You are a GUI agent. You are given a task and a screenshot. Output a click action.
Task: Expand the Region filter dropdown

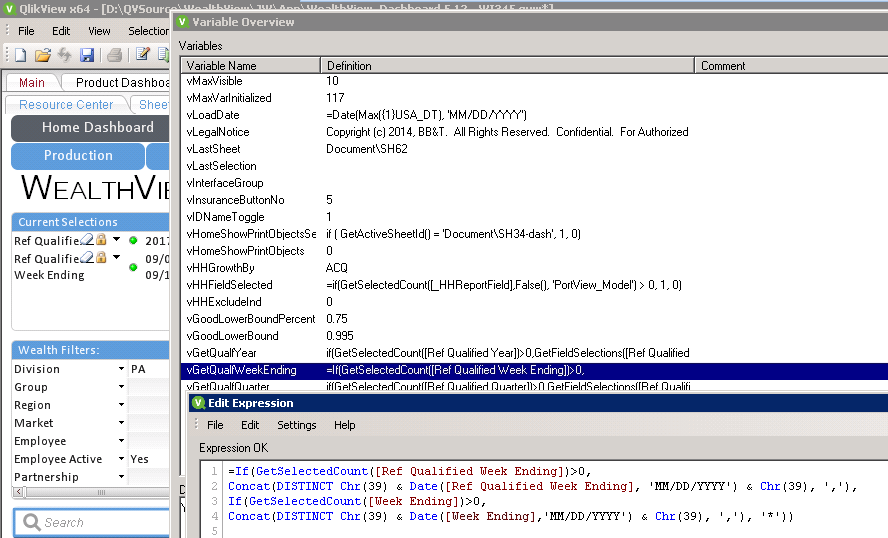[x=120, y=405]
